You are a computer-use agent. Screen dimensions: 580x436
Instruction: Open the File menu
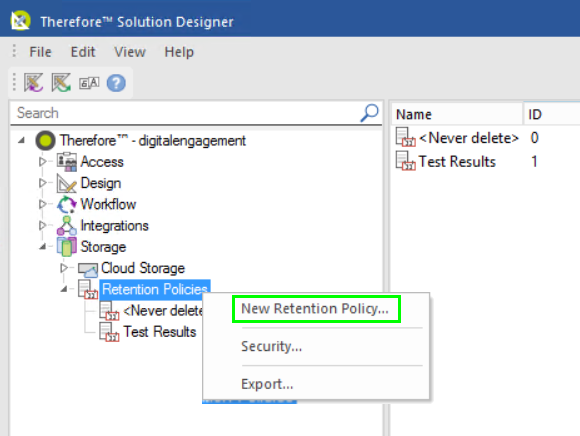[40, 52]
